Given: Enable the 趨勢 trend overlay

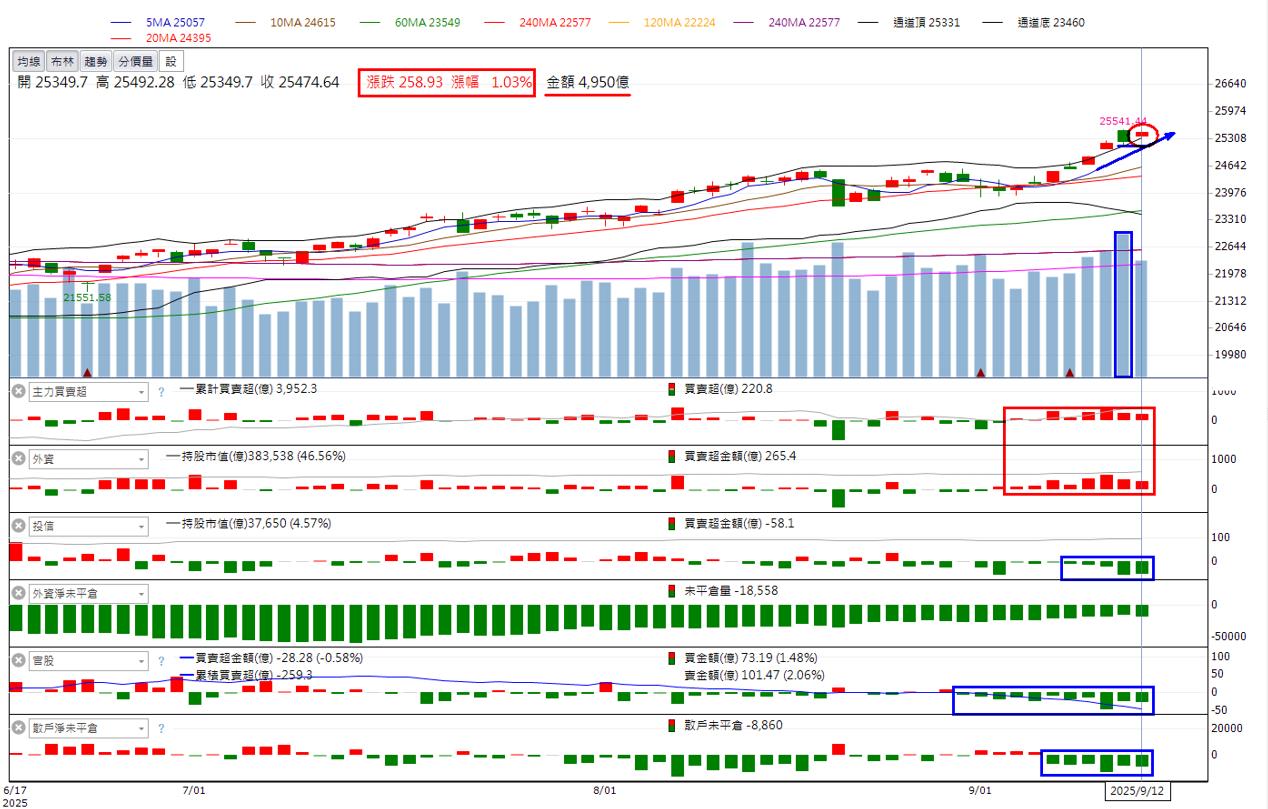Looking at the screenshot, I should tap(95, 62).
